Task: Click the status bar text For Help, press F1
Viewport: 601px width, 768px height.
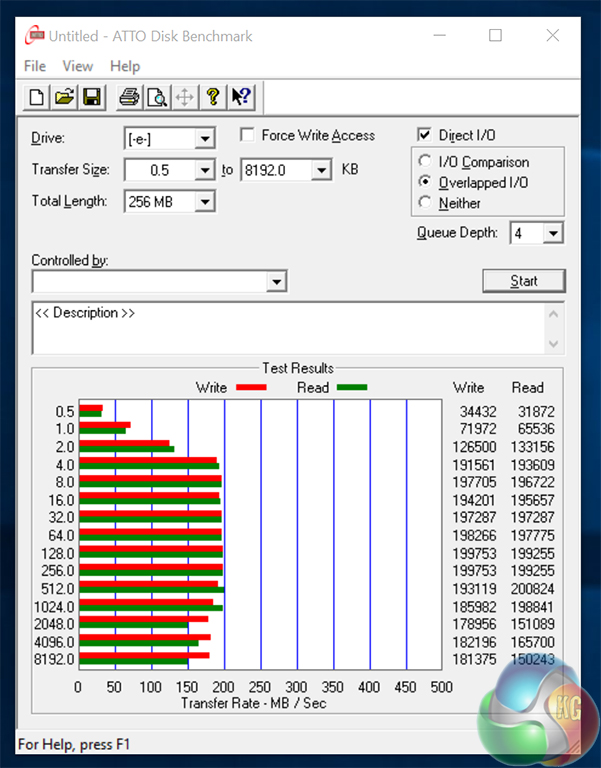Action: (74, 744)
